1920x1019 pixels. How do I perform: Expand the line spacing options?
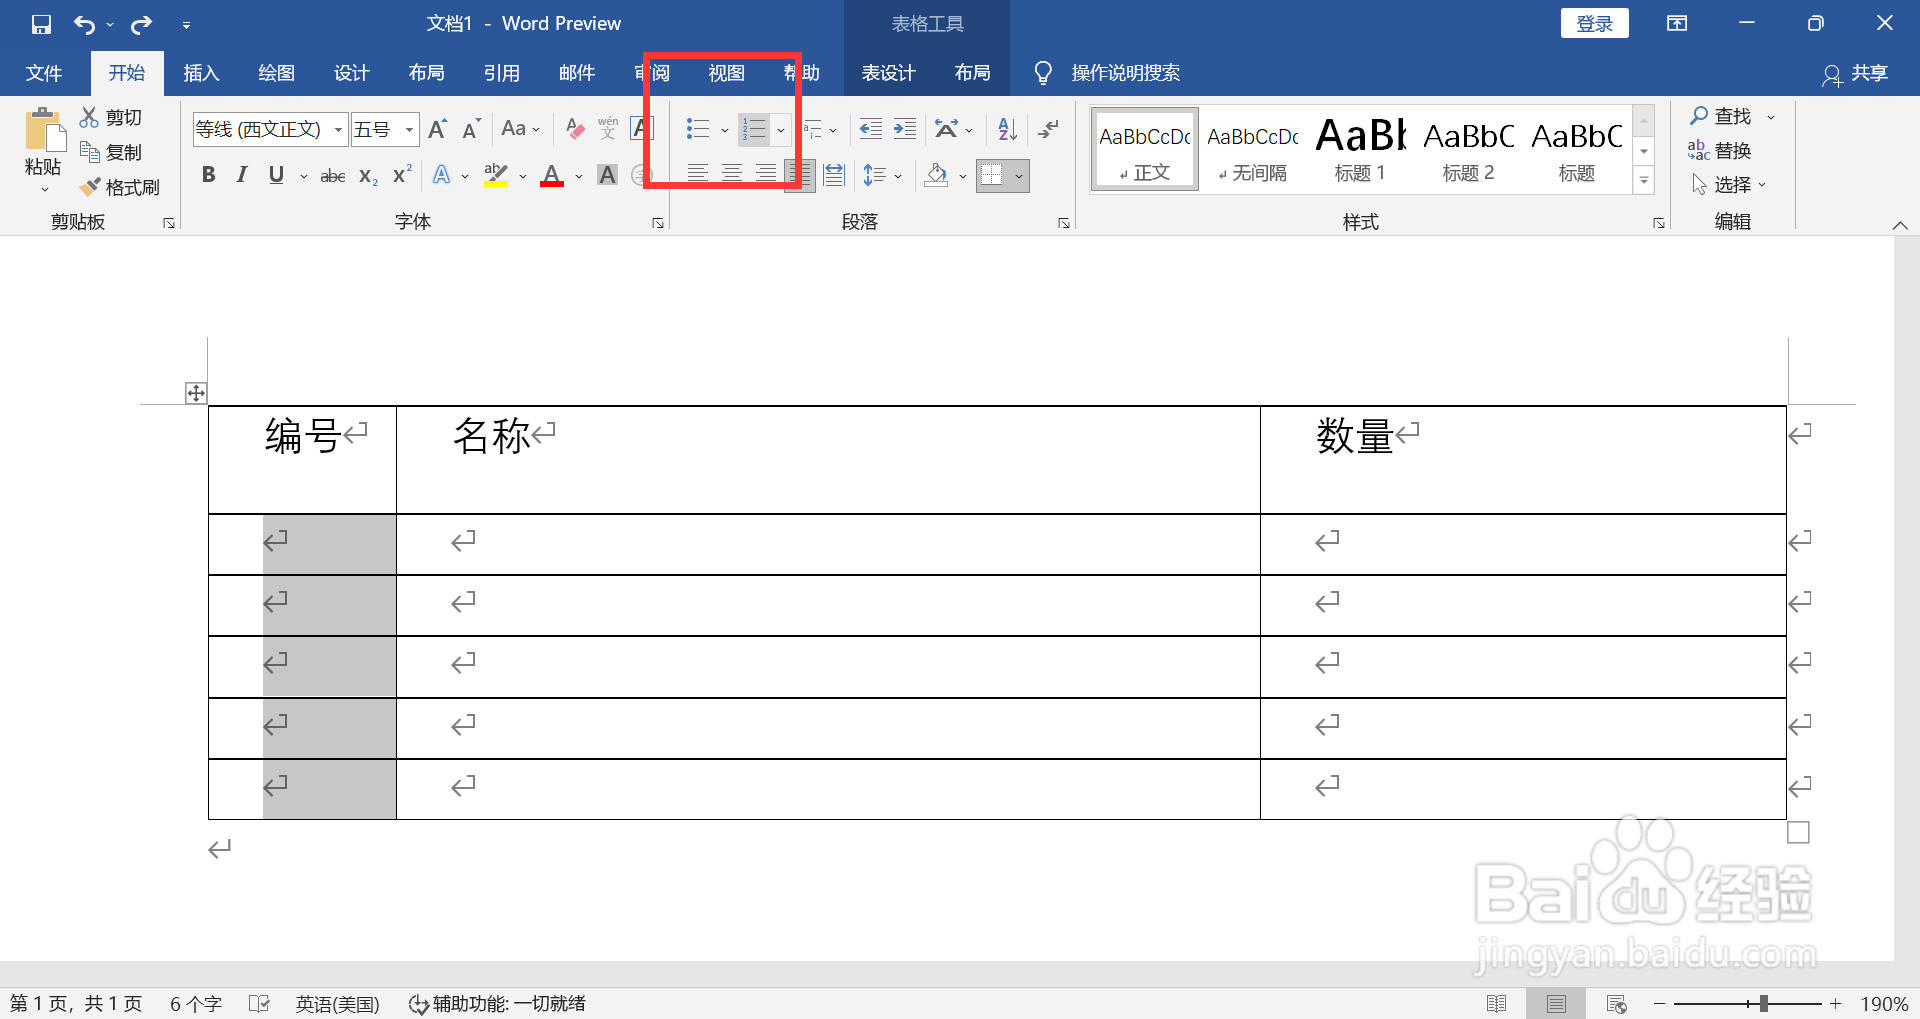pyautogui.click(x=896, y=175)
